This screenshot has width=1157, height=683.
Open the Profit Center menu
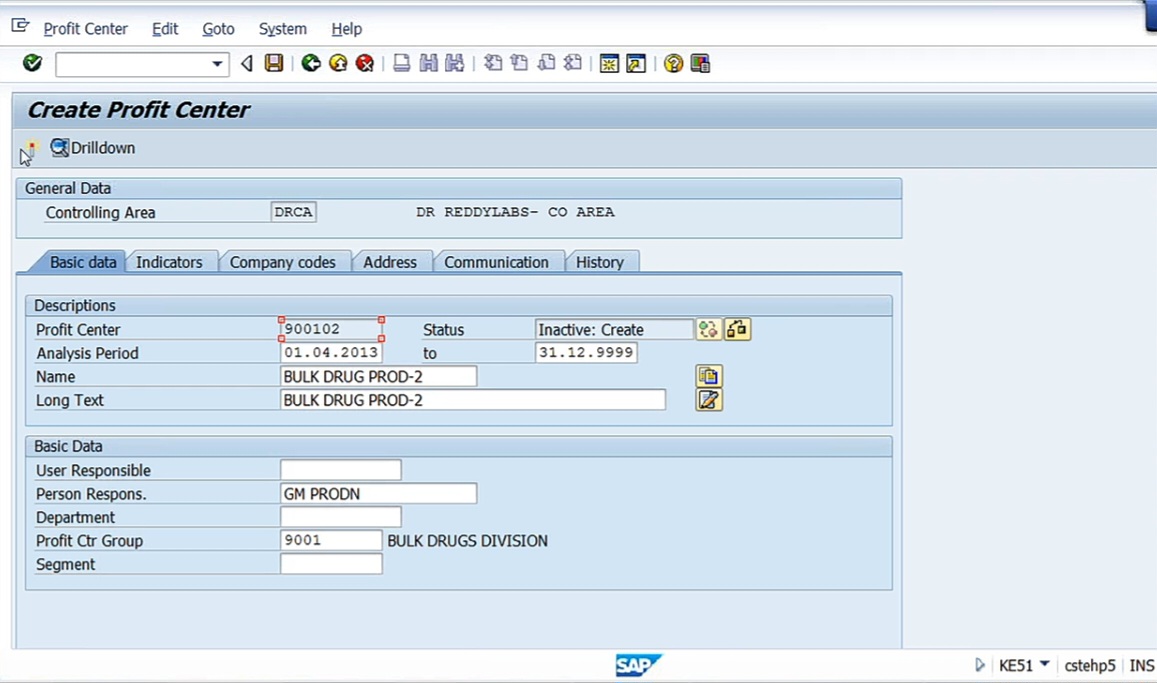coord(86,29)
